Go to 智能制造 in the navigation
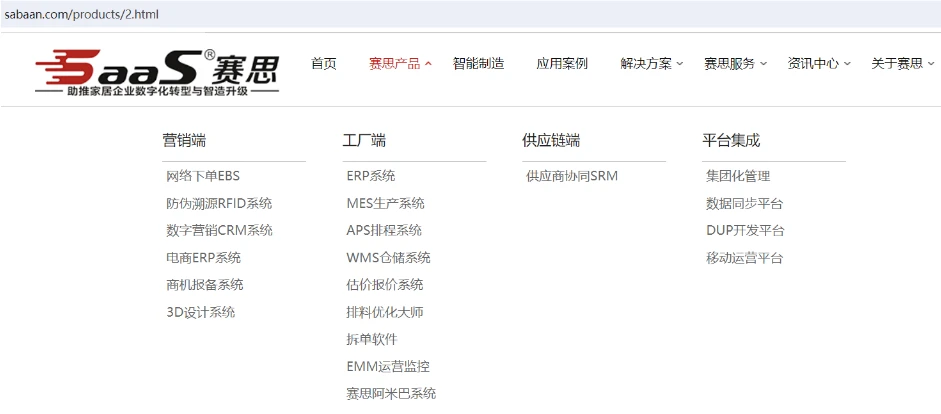Viewport: 941px width, 414px height. [x=478, y=64]
